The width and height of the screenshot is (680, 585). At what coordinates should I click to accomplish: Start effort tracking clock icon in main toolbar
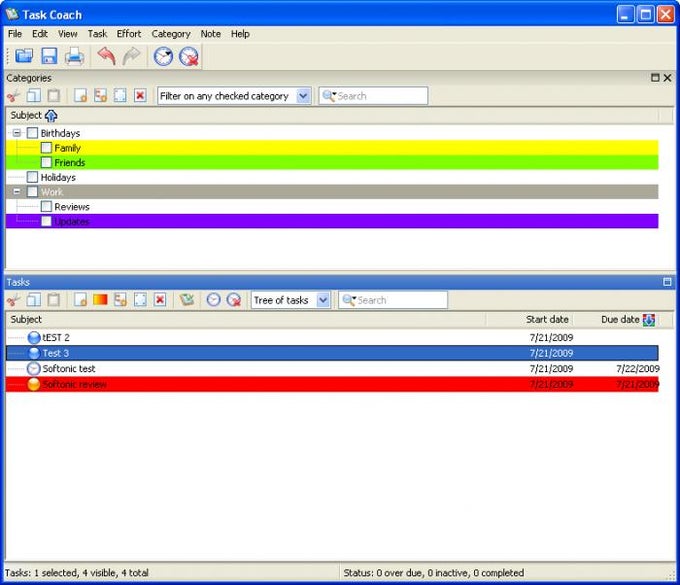(x=163, y=56)
